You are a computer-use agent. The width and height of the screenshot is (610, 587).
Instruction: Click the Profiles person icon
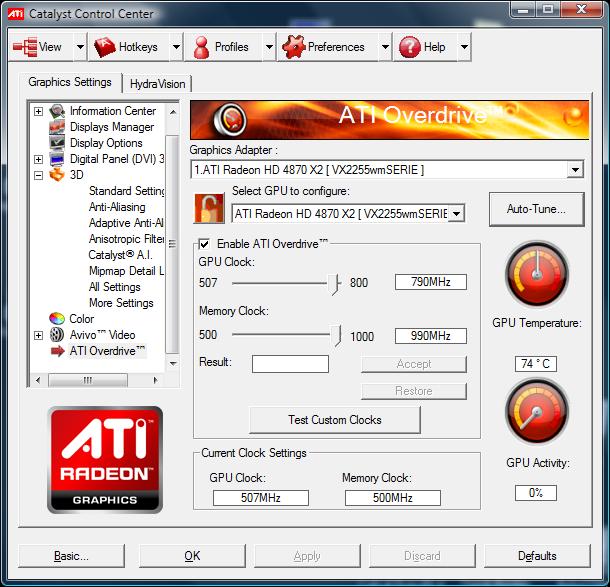(201, 47)
